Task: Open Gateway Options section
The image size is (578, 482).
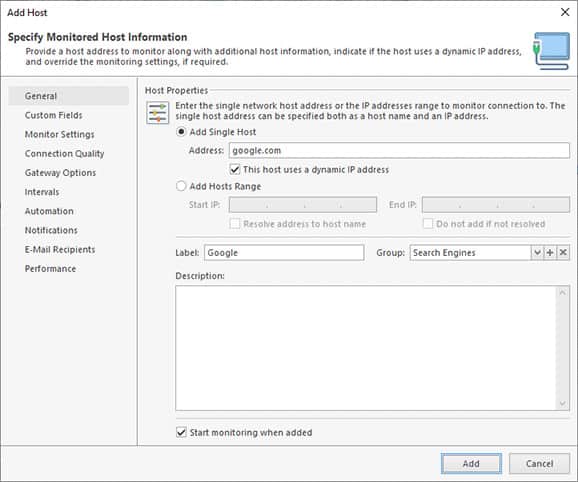Action: tap(60, 173)
